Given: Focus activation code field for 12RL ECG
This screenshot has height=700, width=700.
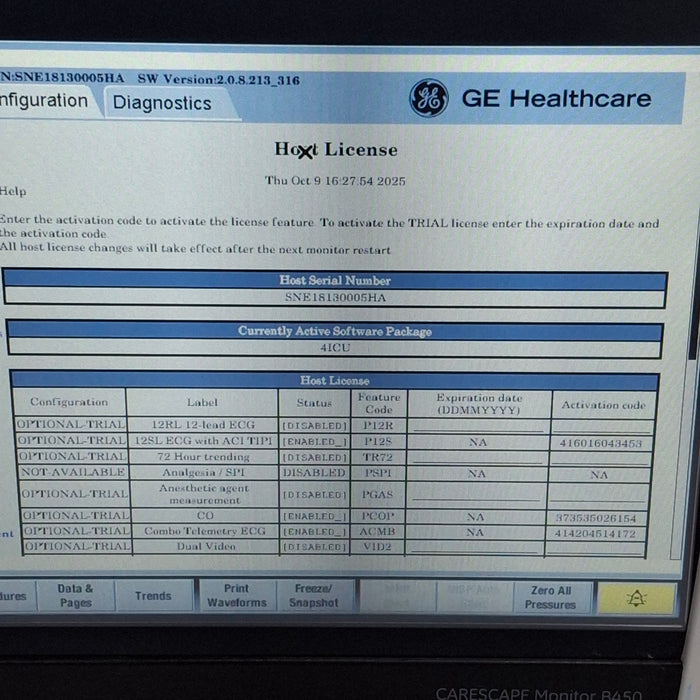Looking at the screenshot, I should [x=602, y=426].
